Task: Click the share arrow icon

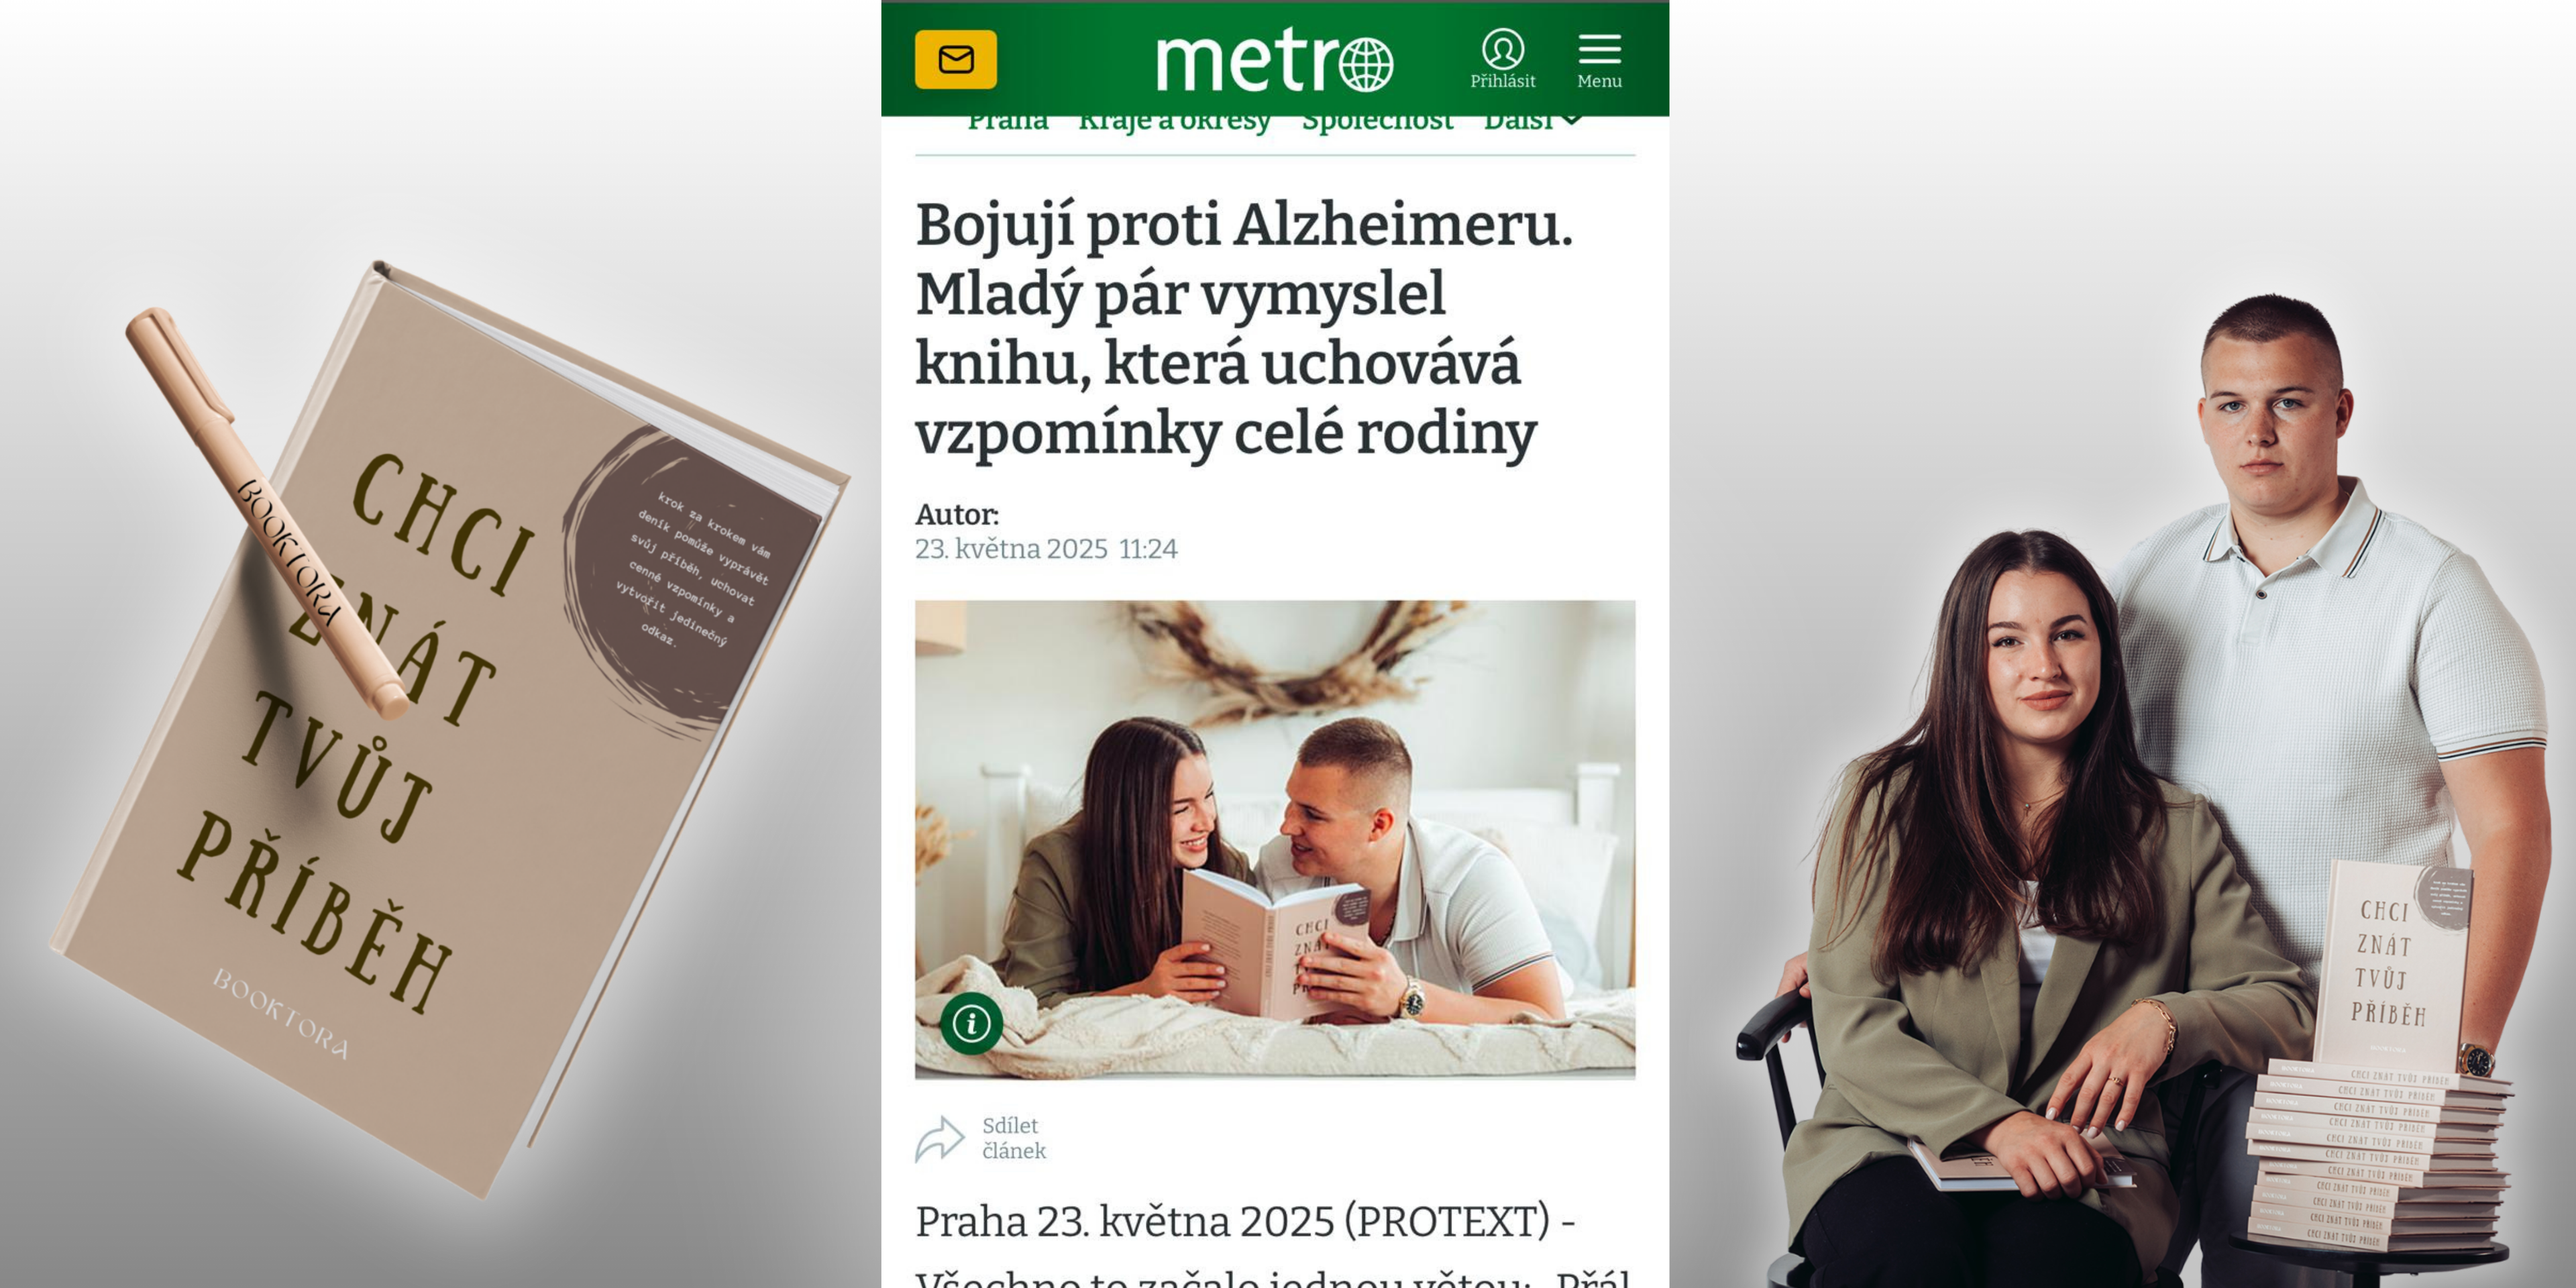Action: (939, 1139)
